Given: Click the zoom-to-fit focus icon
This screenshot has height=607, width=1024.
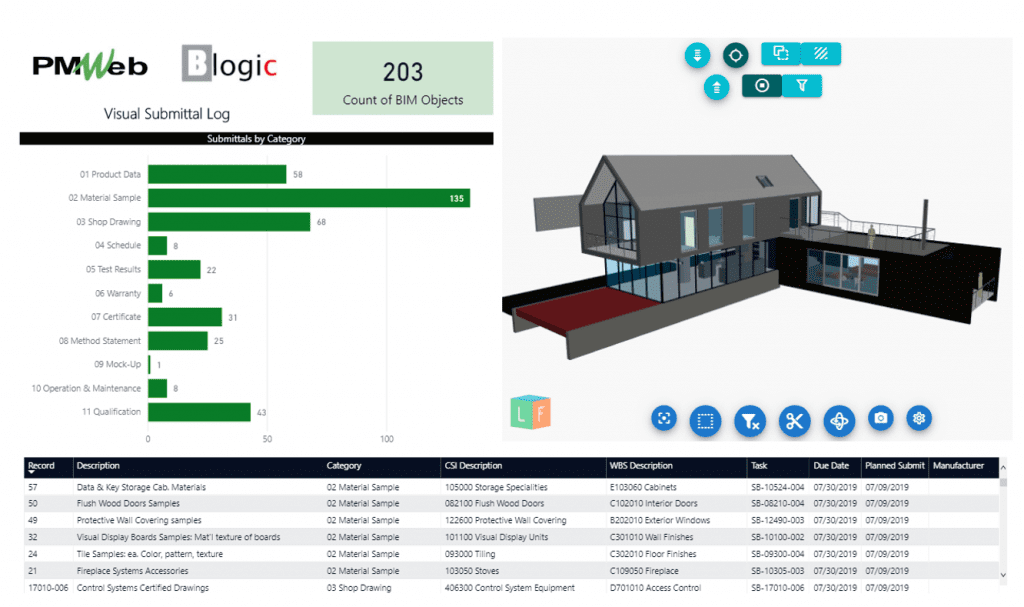Looking at the screenshot, I should (664, 418).
